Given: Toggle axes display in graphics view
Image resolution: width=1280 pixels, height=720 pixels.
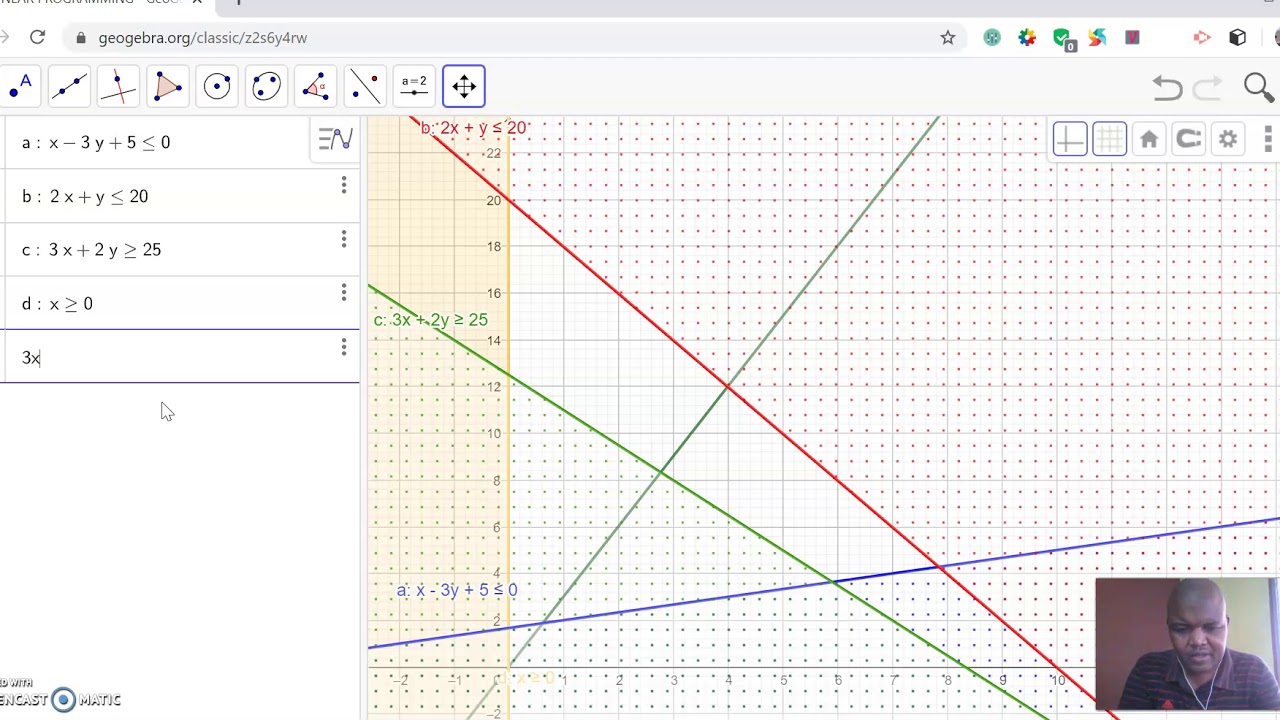Looking at the screenshot, I should coord(1069,140).
